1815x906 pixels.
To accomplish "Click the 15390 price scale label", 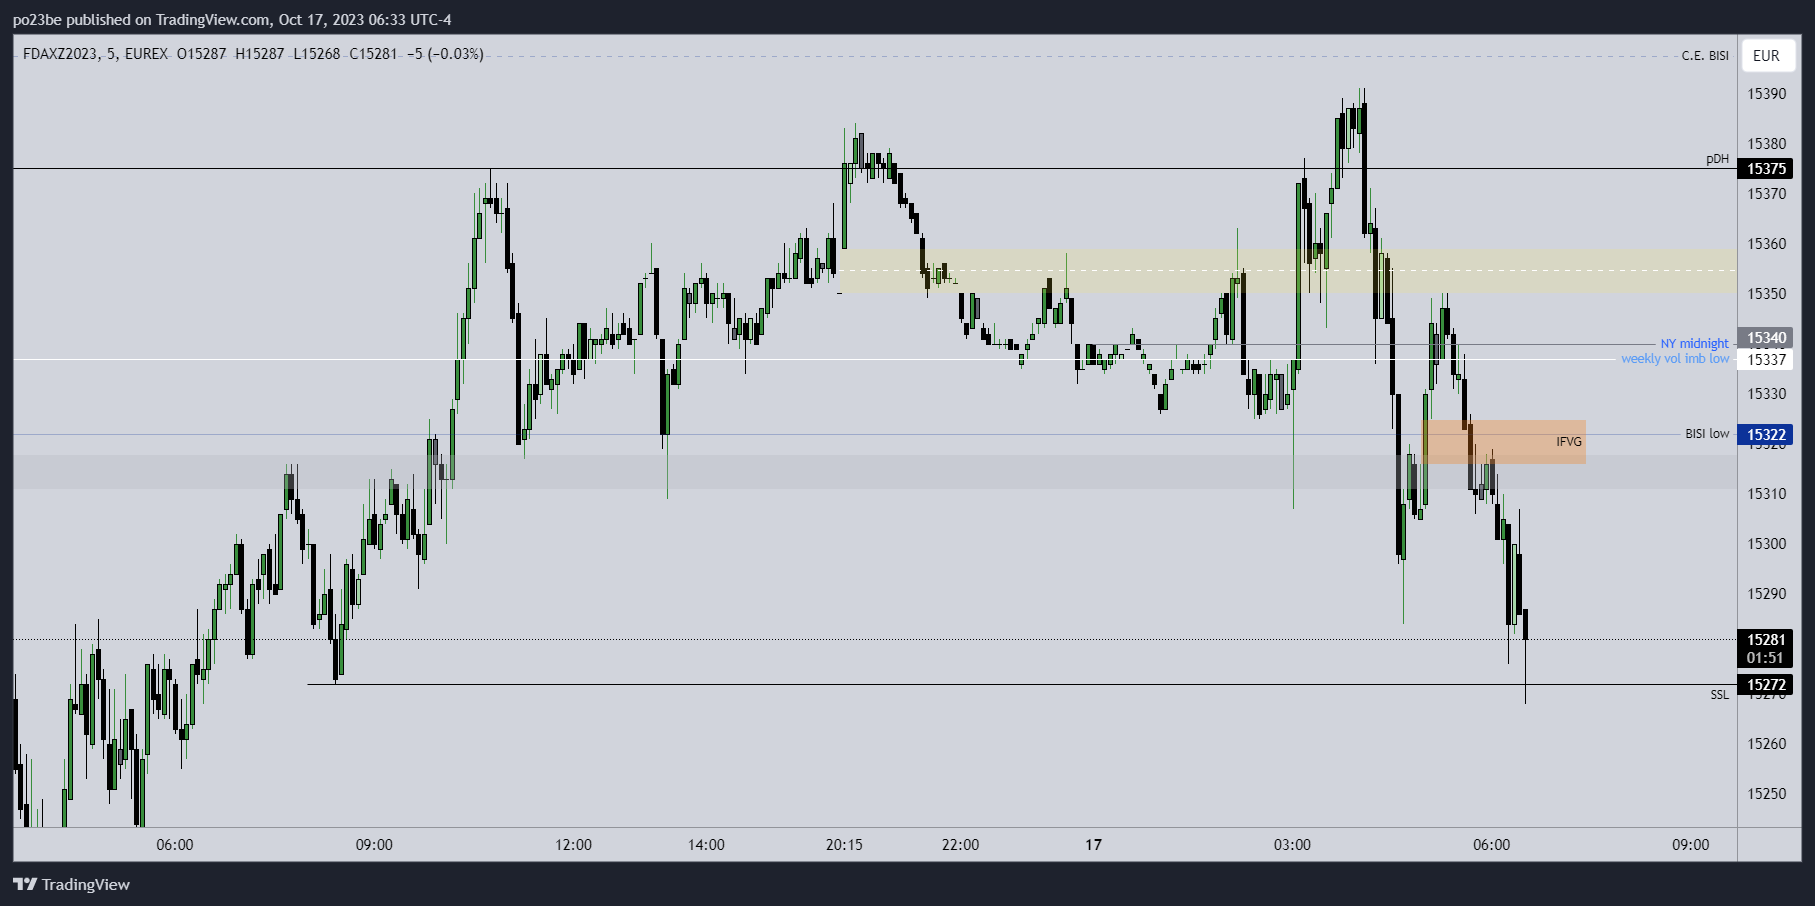I will 1766,94.
